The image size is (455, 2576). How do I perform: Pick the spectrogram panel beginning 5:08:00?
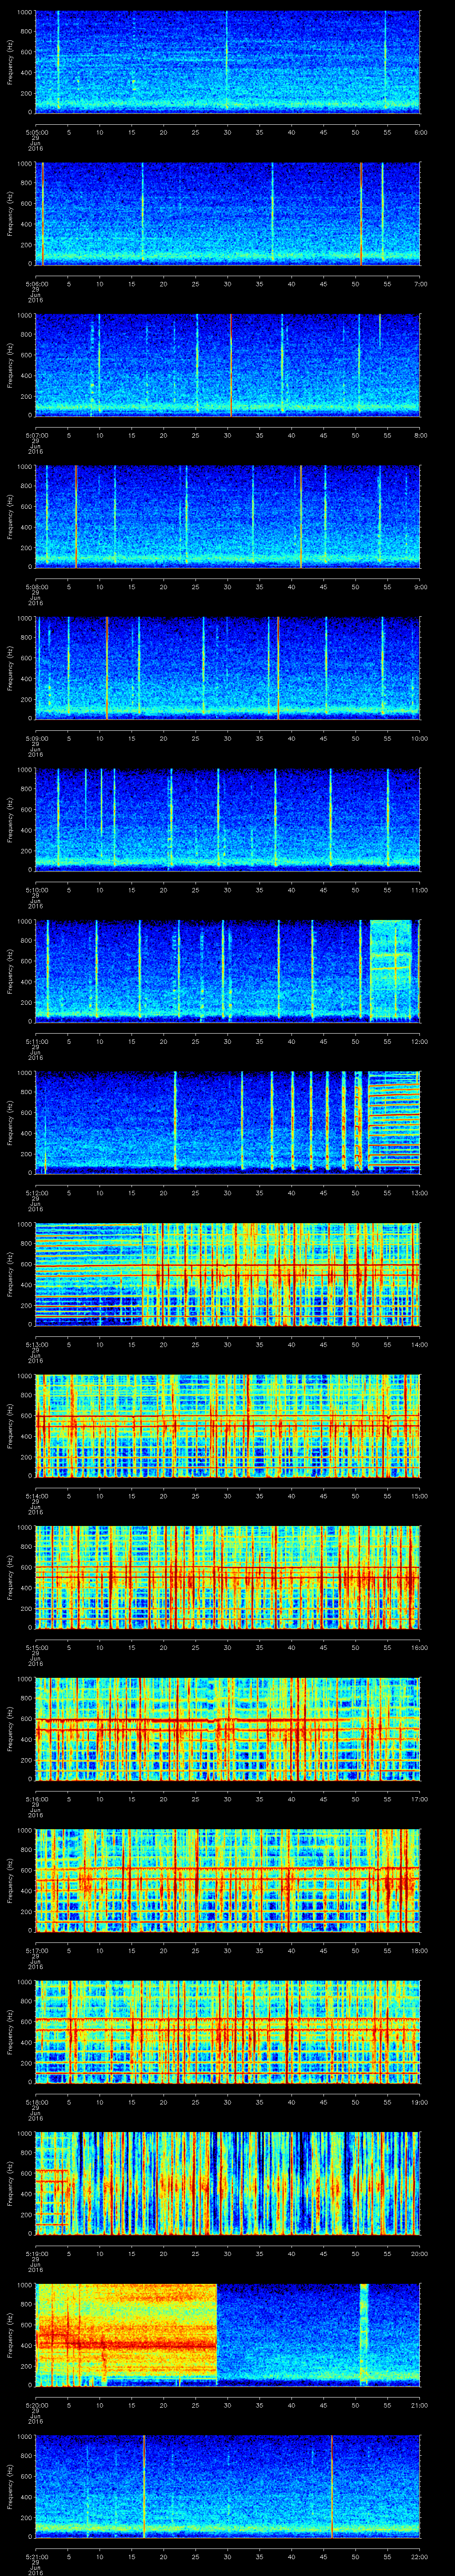pos(228,516)
